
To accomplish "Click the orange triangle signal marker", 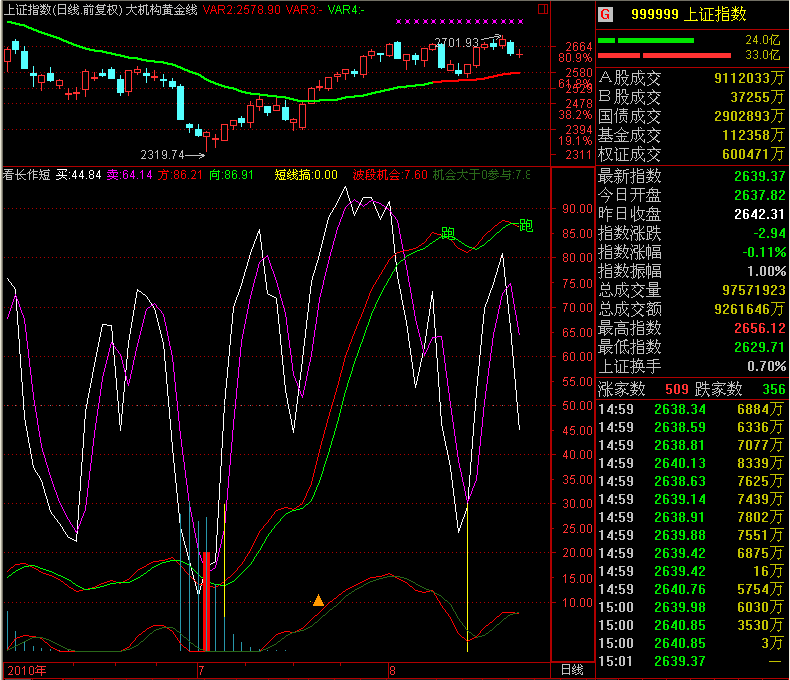I will [x=318, y=600].
